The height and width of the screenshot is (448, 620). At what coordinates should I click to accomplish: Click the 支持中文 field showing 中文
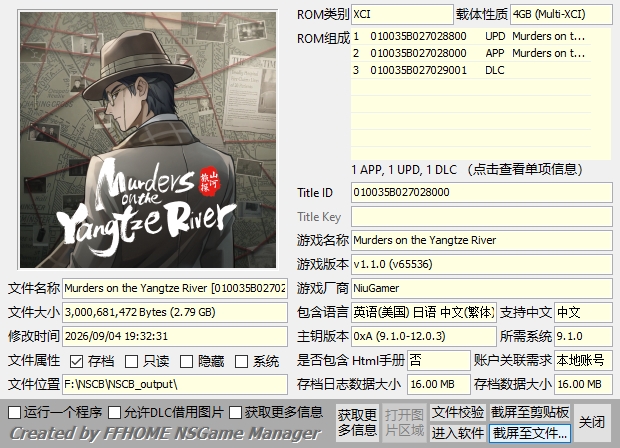(583, 312)
